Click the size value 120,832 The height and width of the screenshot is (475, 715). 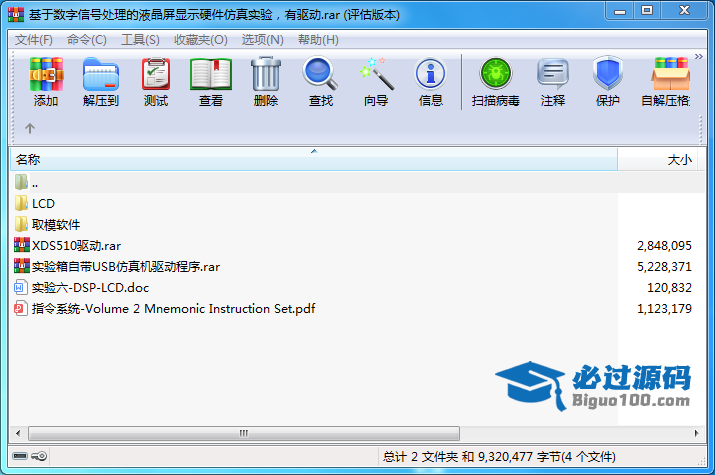click(x=669, y=288)
